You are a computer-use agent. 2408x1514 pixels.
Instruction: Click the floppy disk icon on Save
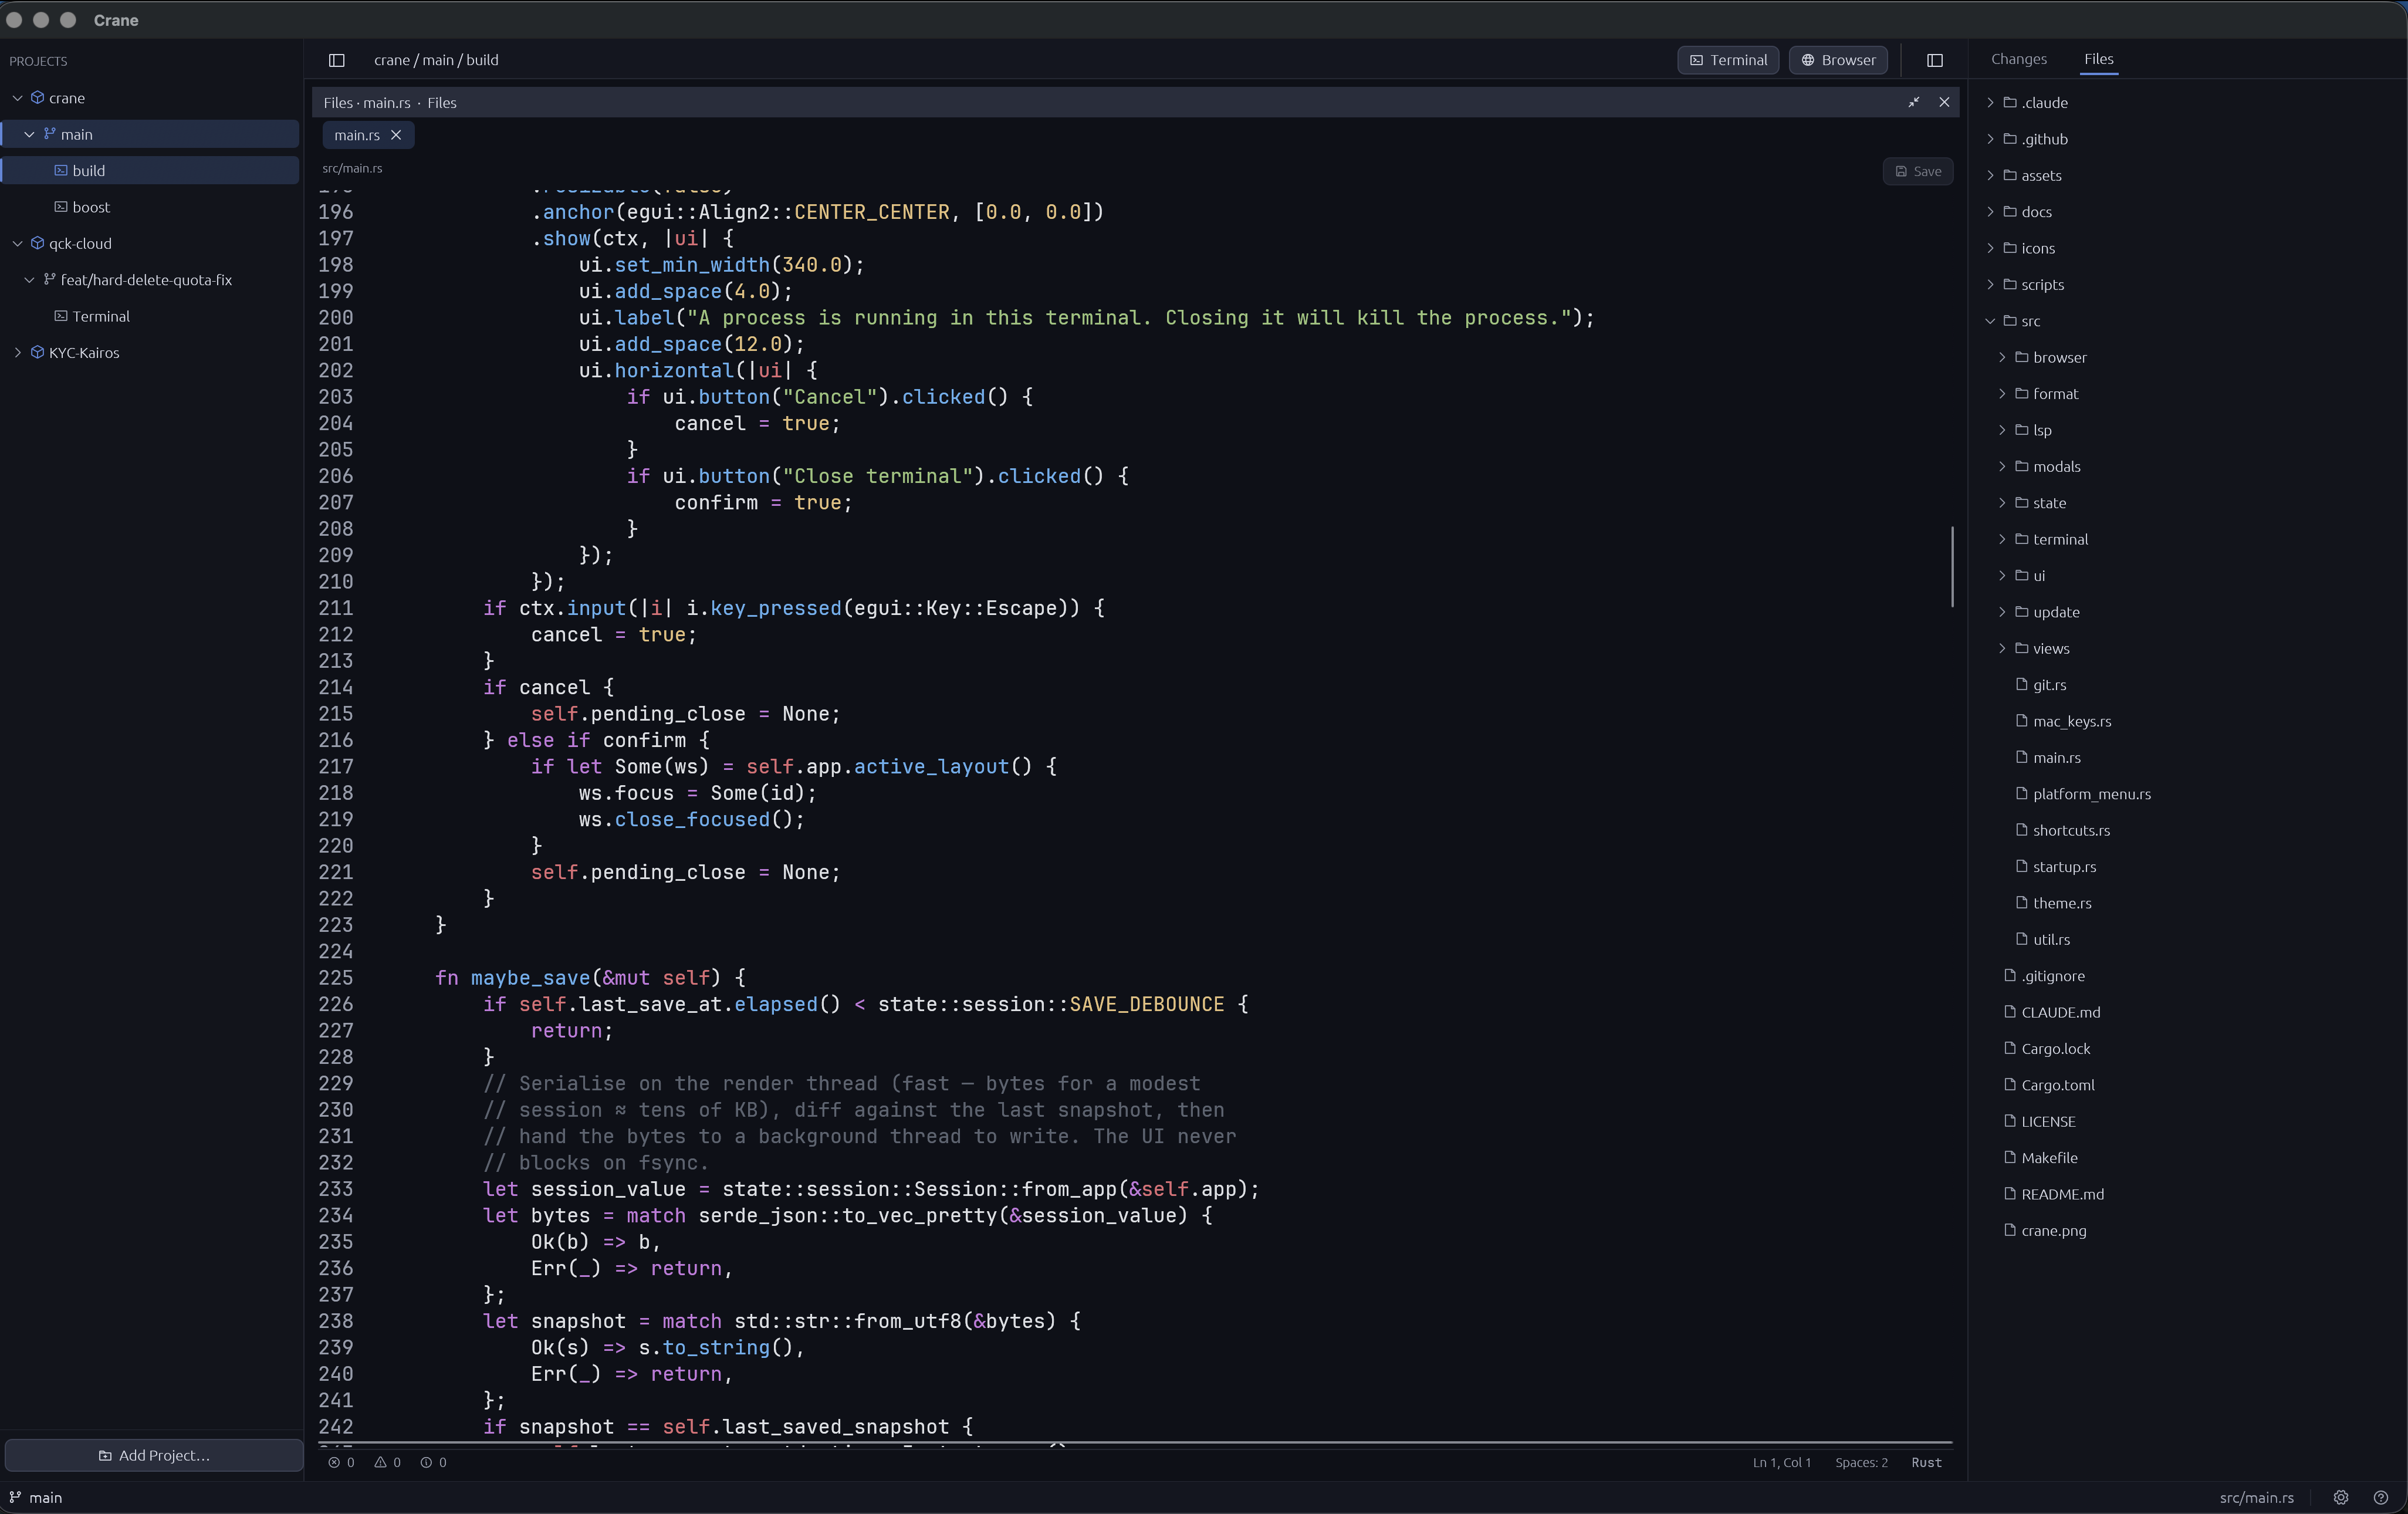(x=1901, y=171)
